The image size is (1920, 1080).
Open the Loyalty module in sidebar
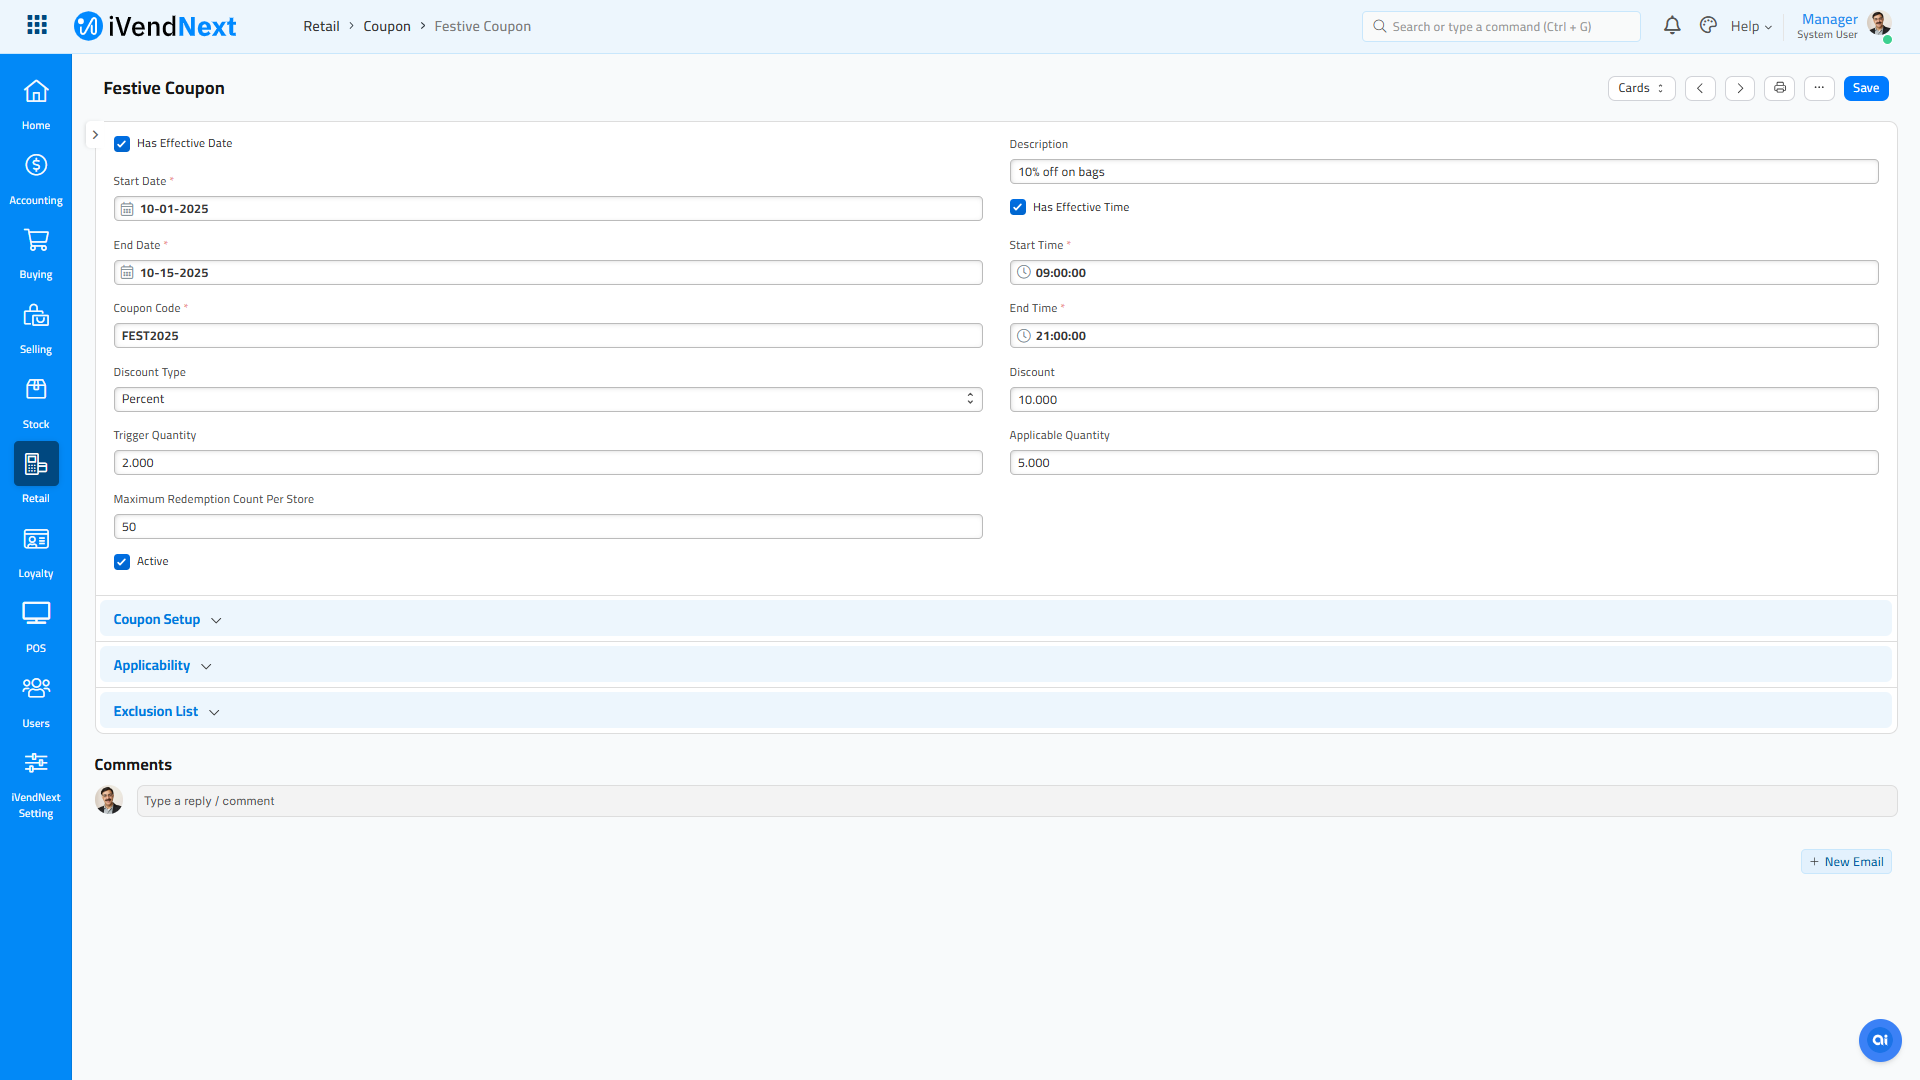(36, 552)
